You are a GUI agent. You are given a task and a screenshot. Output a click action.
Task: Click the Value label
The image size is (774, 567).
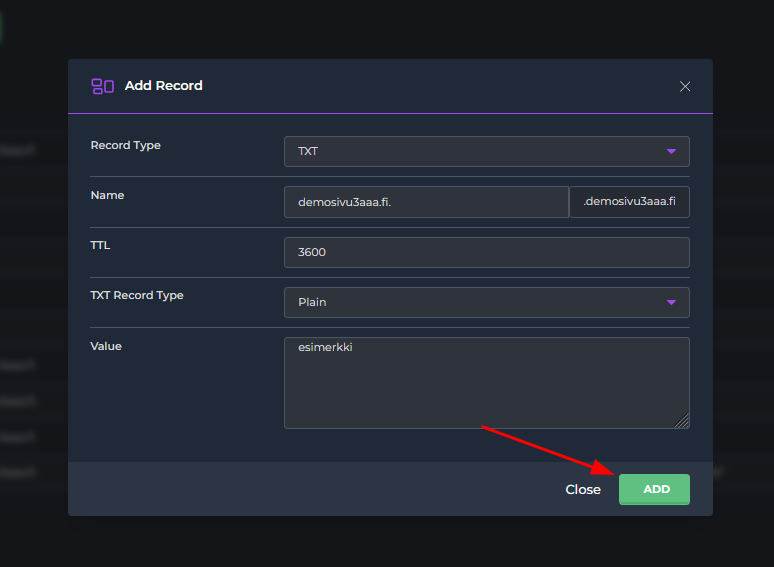click(x=106, y=346)
